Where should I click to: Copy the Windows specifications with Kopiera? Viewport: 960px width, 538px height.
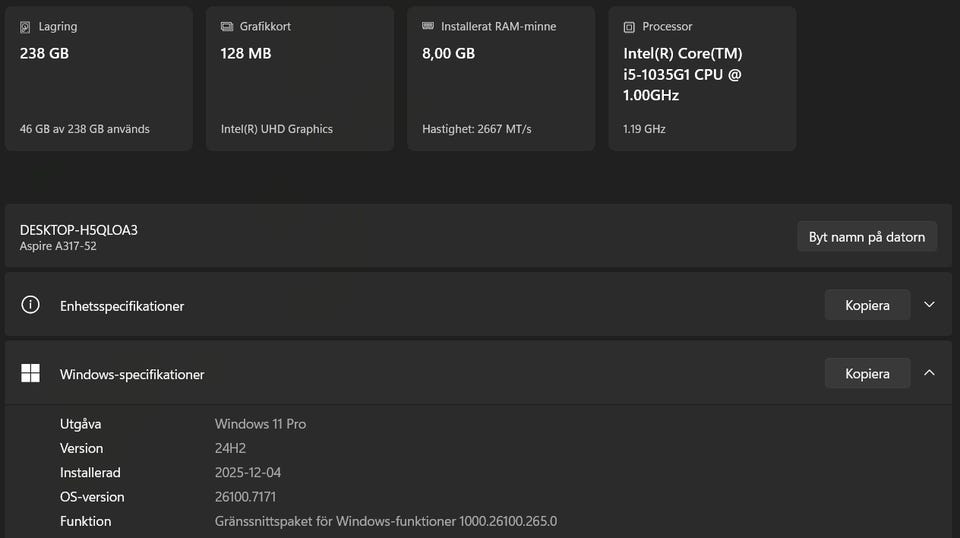pos(867,373)
